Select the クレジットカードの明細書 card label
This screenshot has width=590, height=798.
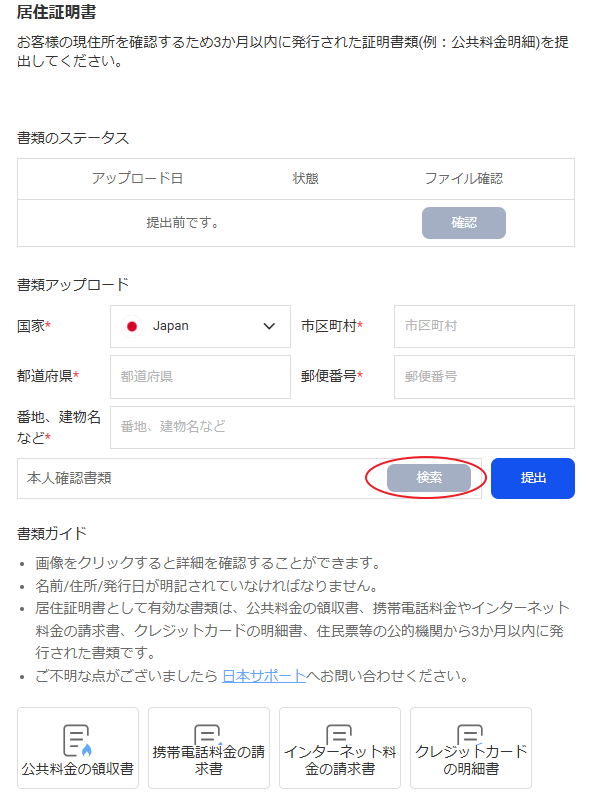point(471,760)
